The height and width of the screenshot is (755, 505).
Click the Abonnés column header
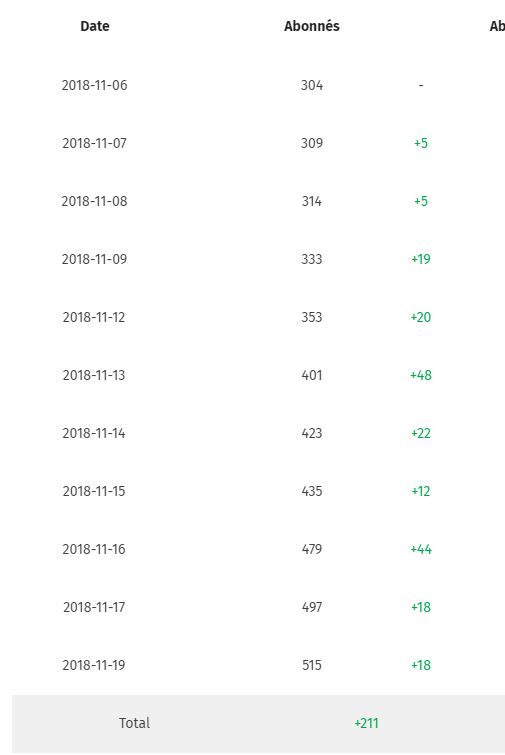pos(311,26)
